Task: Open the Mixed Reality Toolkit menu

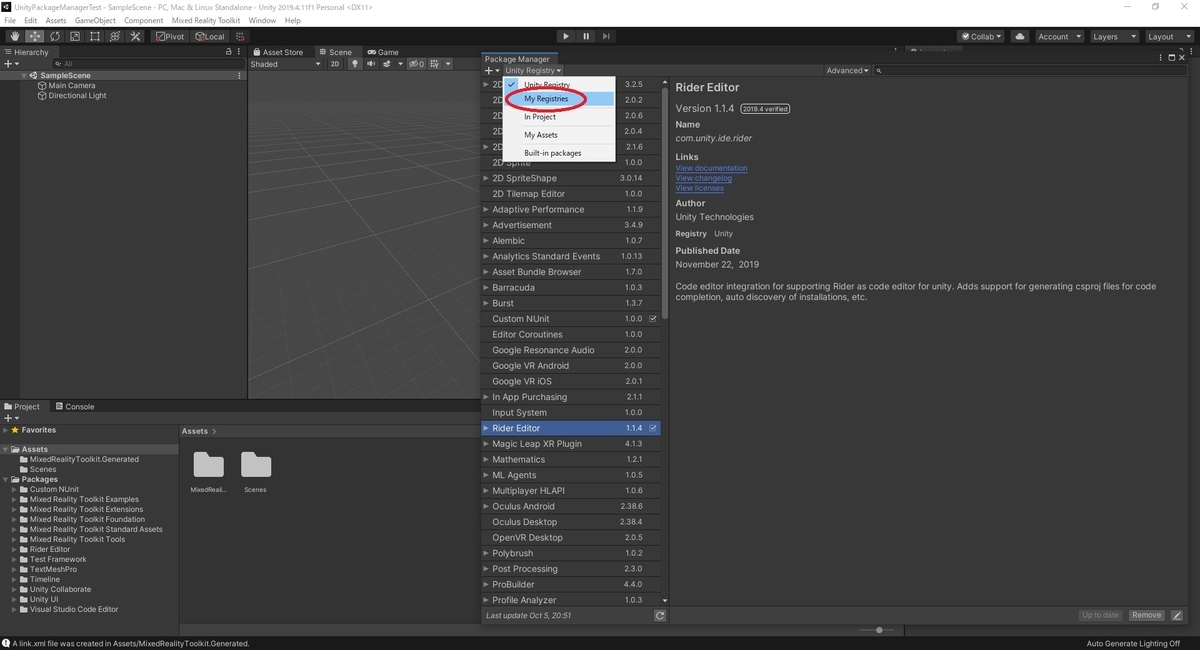Action: click(x=206, y=20)
